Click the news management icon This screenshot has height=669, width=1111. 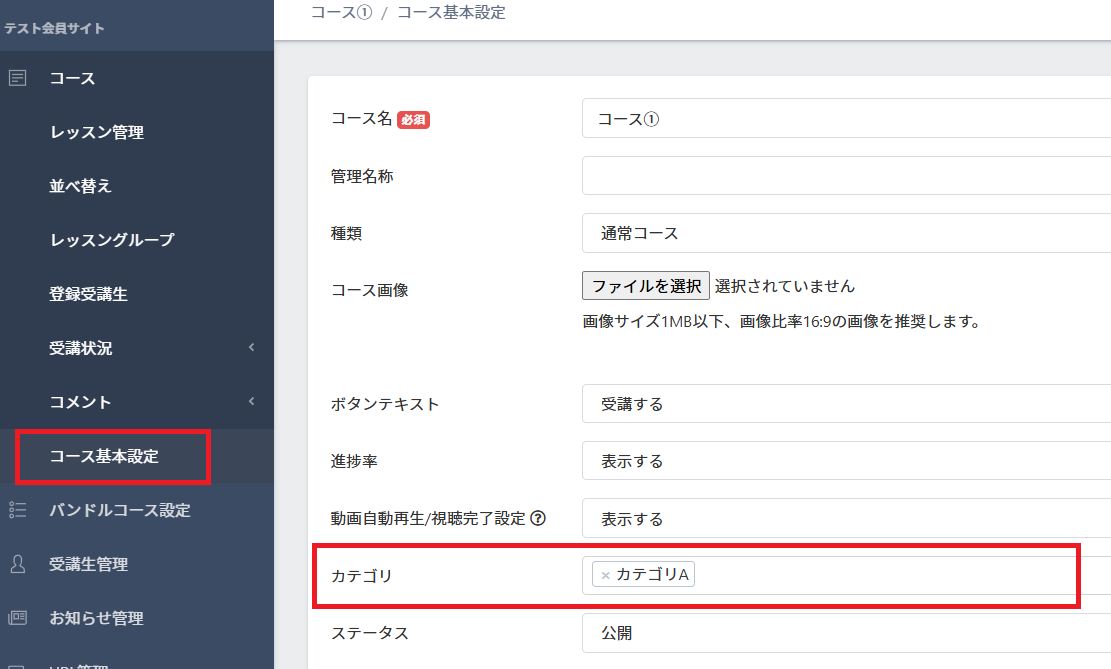point(17,618)
